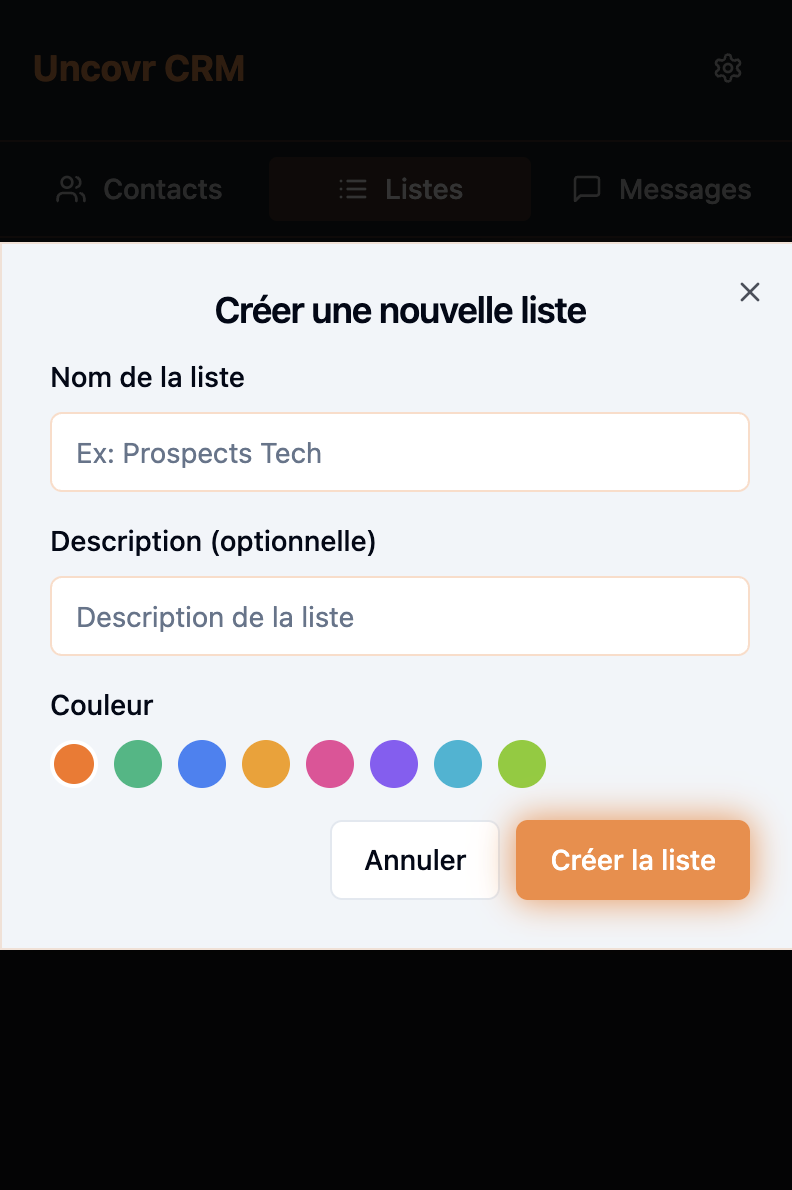Select the blue color swatch
This screenshot has height=1190, width=792.
pos(202,765)
